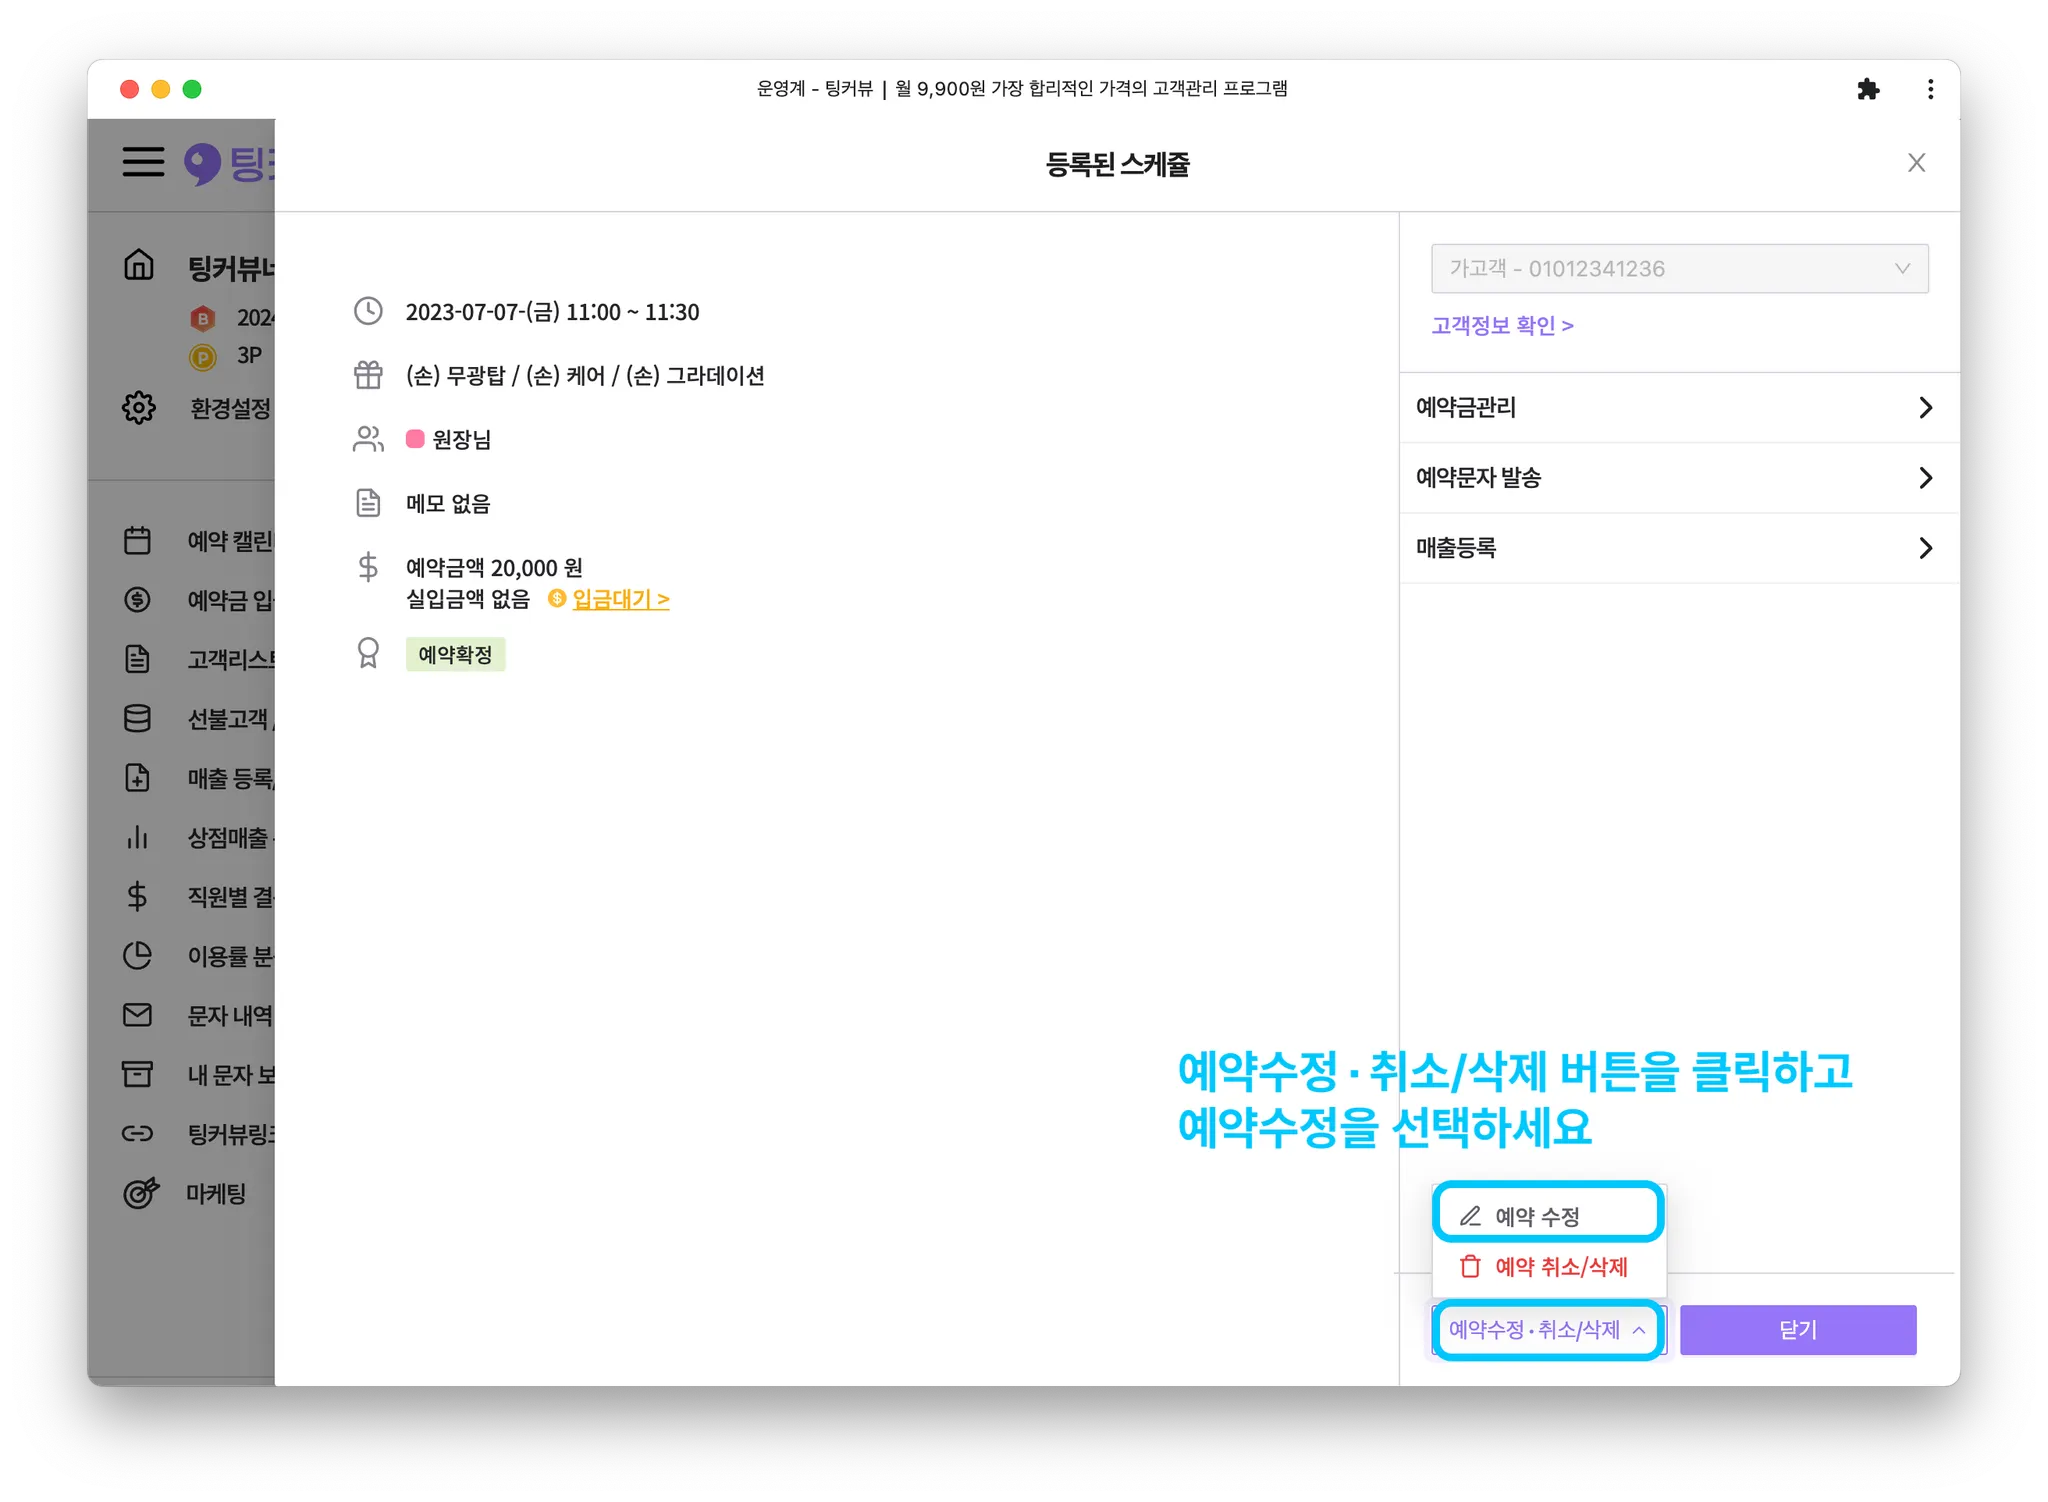The width and height of the screenshot is (2048, 1502).
Task: Click the link icon for 팅커뷰링크
Action: click(x=137, y=1133)
